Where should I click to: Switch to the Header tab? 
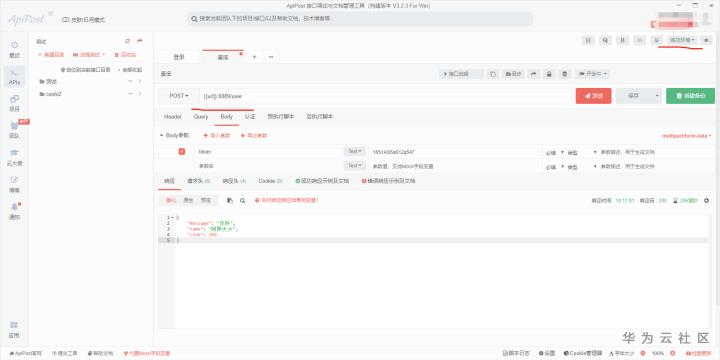[x=173, y=117]
